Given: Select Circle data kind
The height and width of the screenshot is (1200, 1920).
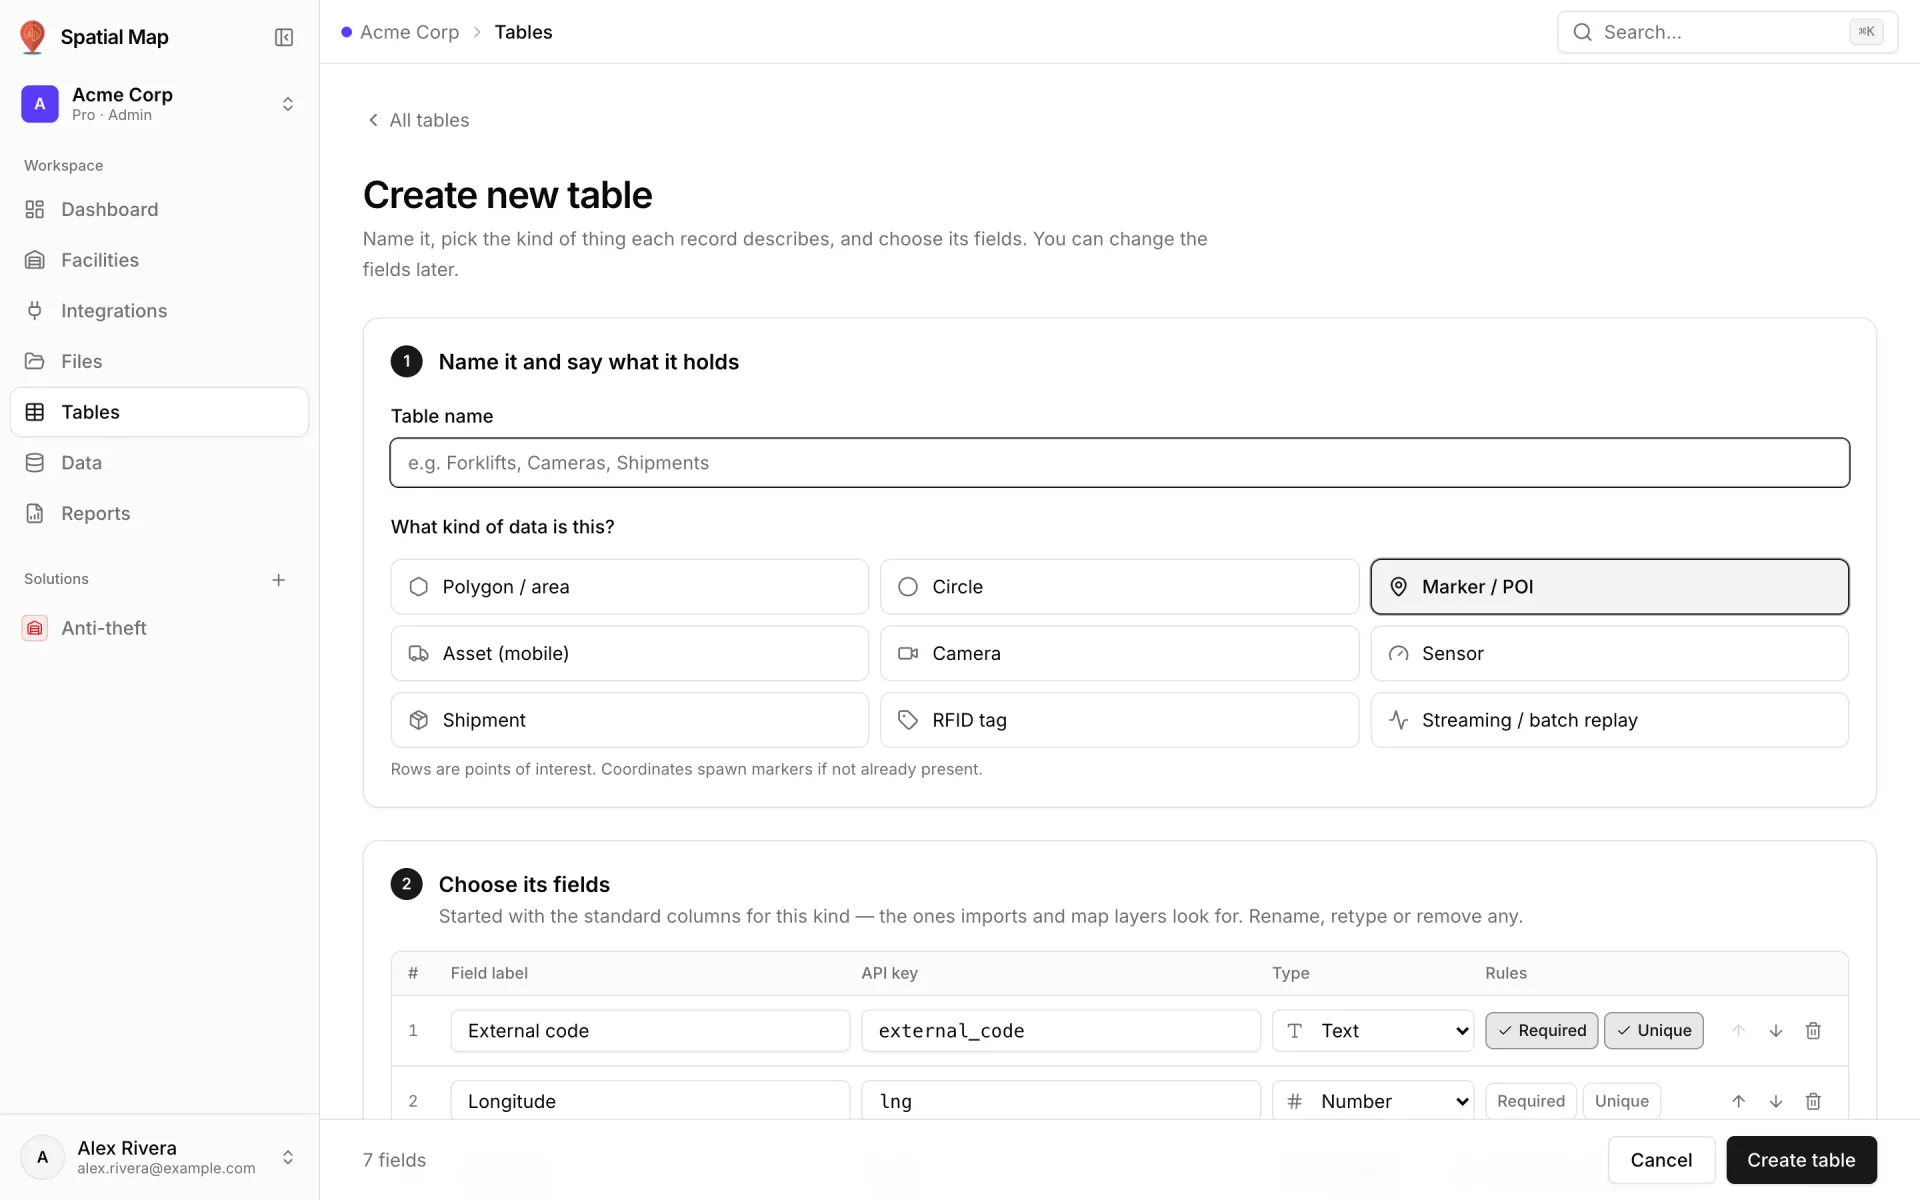Looking at the screenshot, I should click(1119, 587).
